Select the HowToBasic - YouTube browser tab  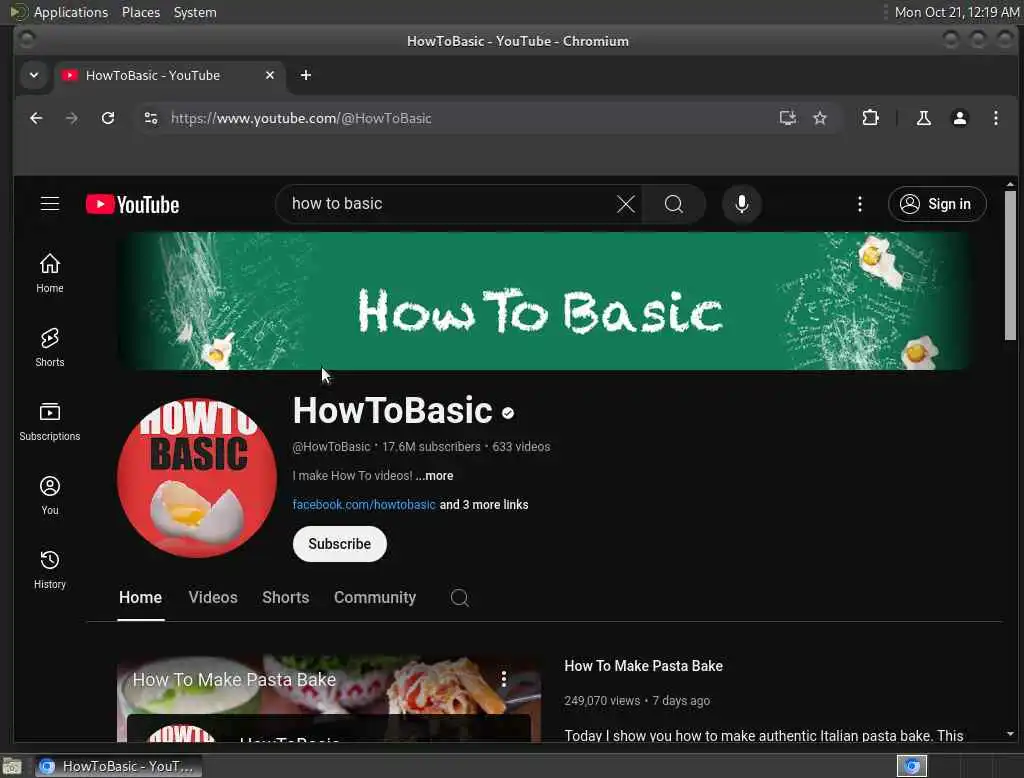[x=170, y=75]
